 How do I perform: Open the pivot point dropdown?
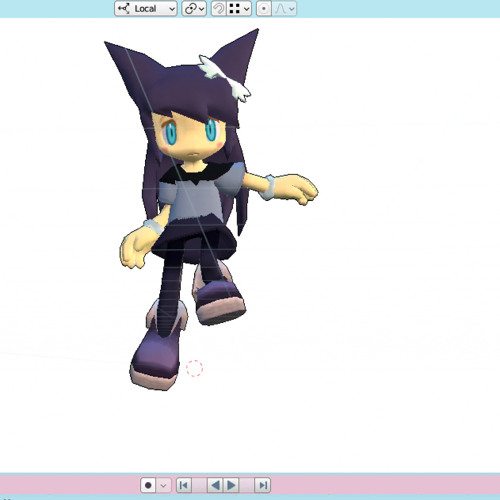pos(194,9)
